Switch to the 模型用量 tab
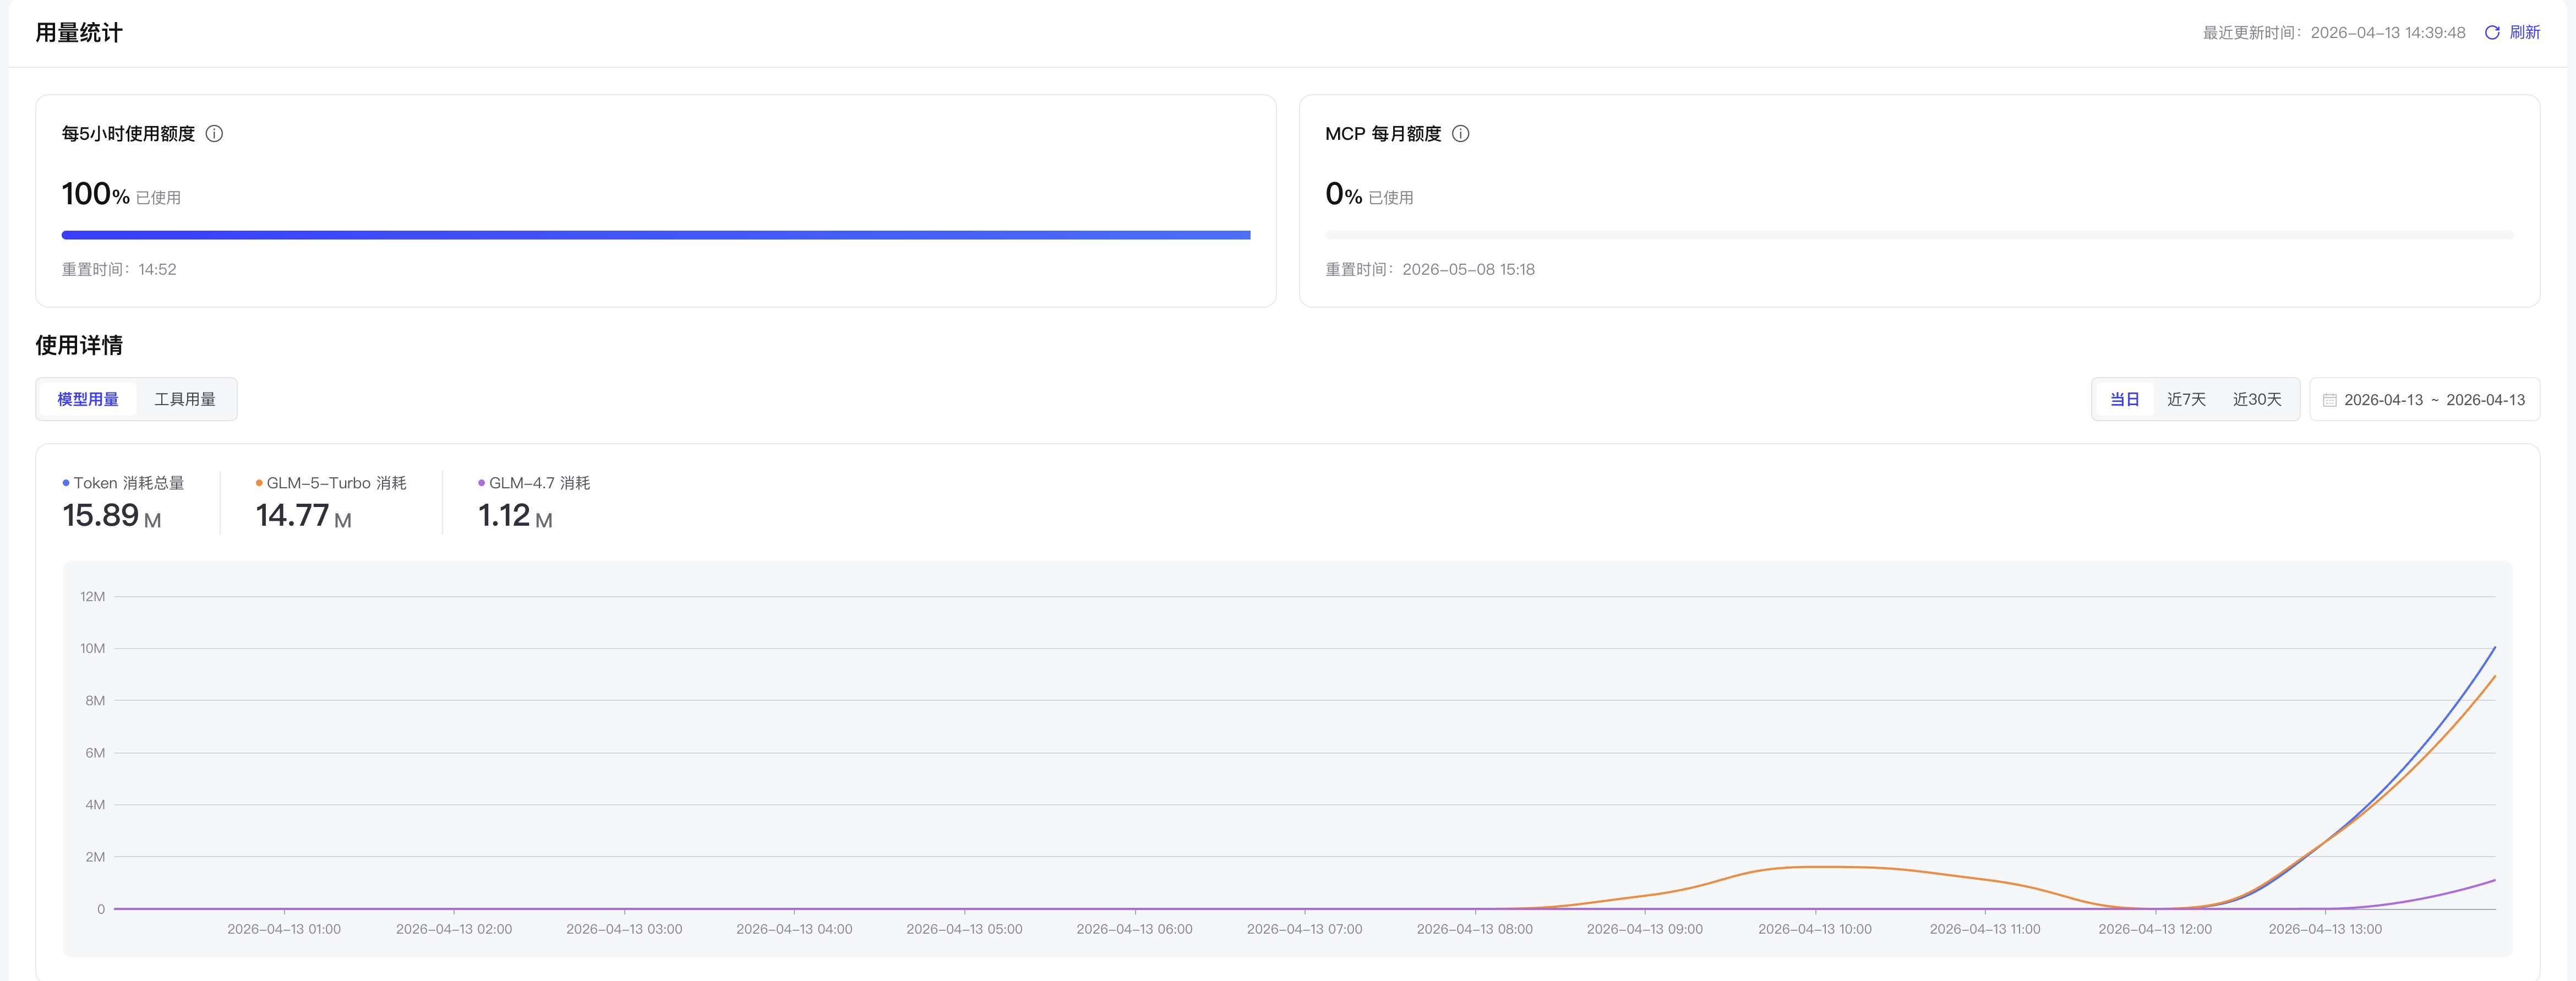The width and height of the screenshot is (2576, 981). (x=88, y=399)
